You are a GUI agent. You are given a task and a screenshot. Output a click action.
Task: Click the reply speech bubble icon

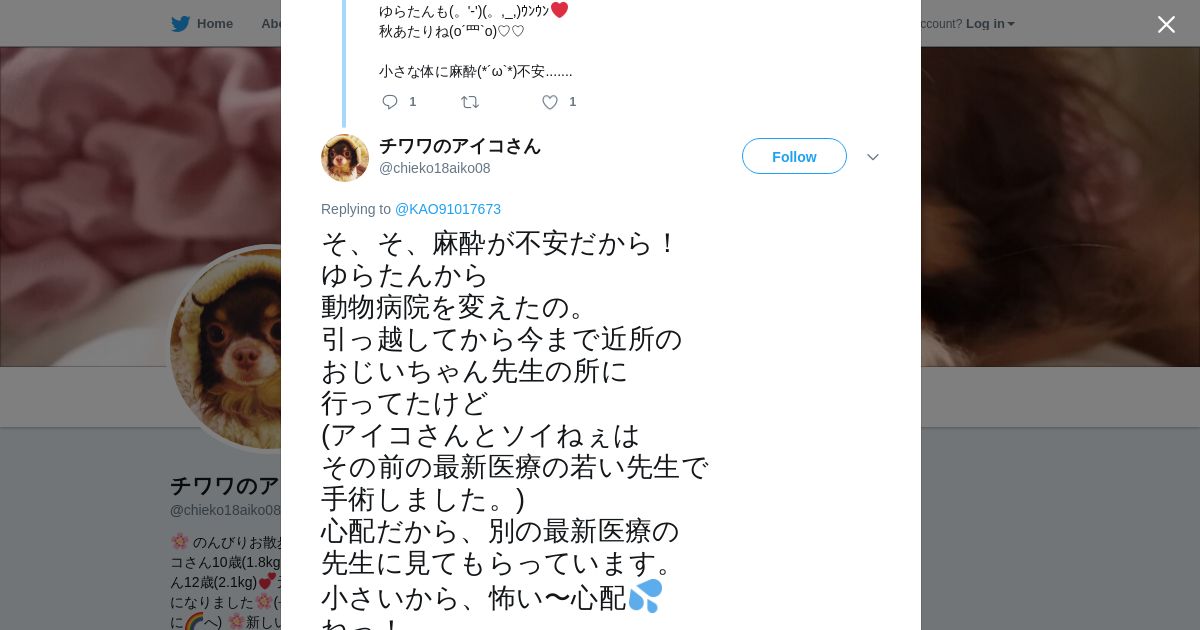pos(390,102)
